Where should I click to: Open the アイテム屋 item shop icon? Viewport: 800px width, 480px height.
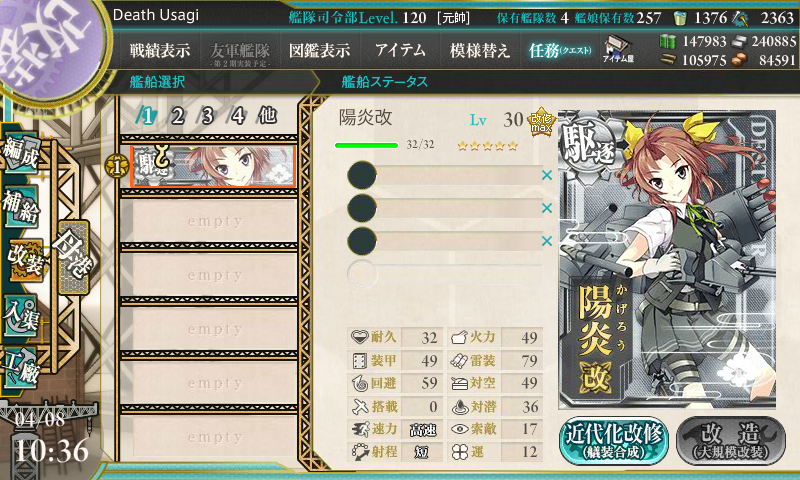click(618, 49)
